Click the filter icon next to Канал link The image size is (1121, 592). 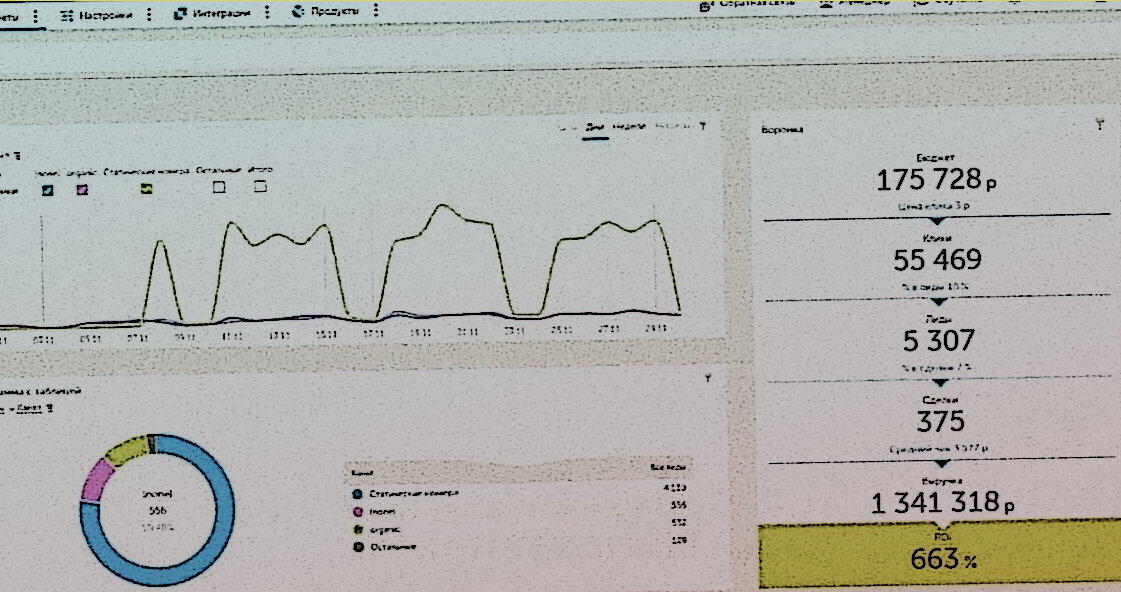tap(49, 408)
